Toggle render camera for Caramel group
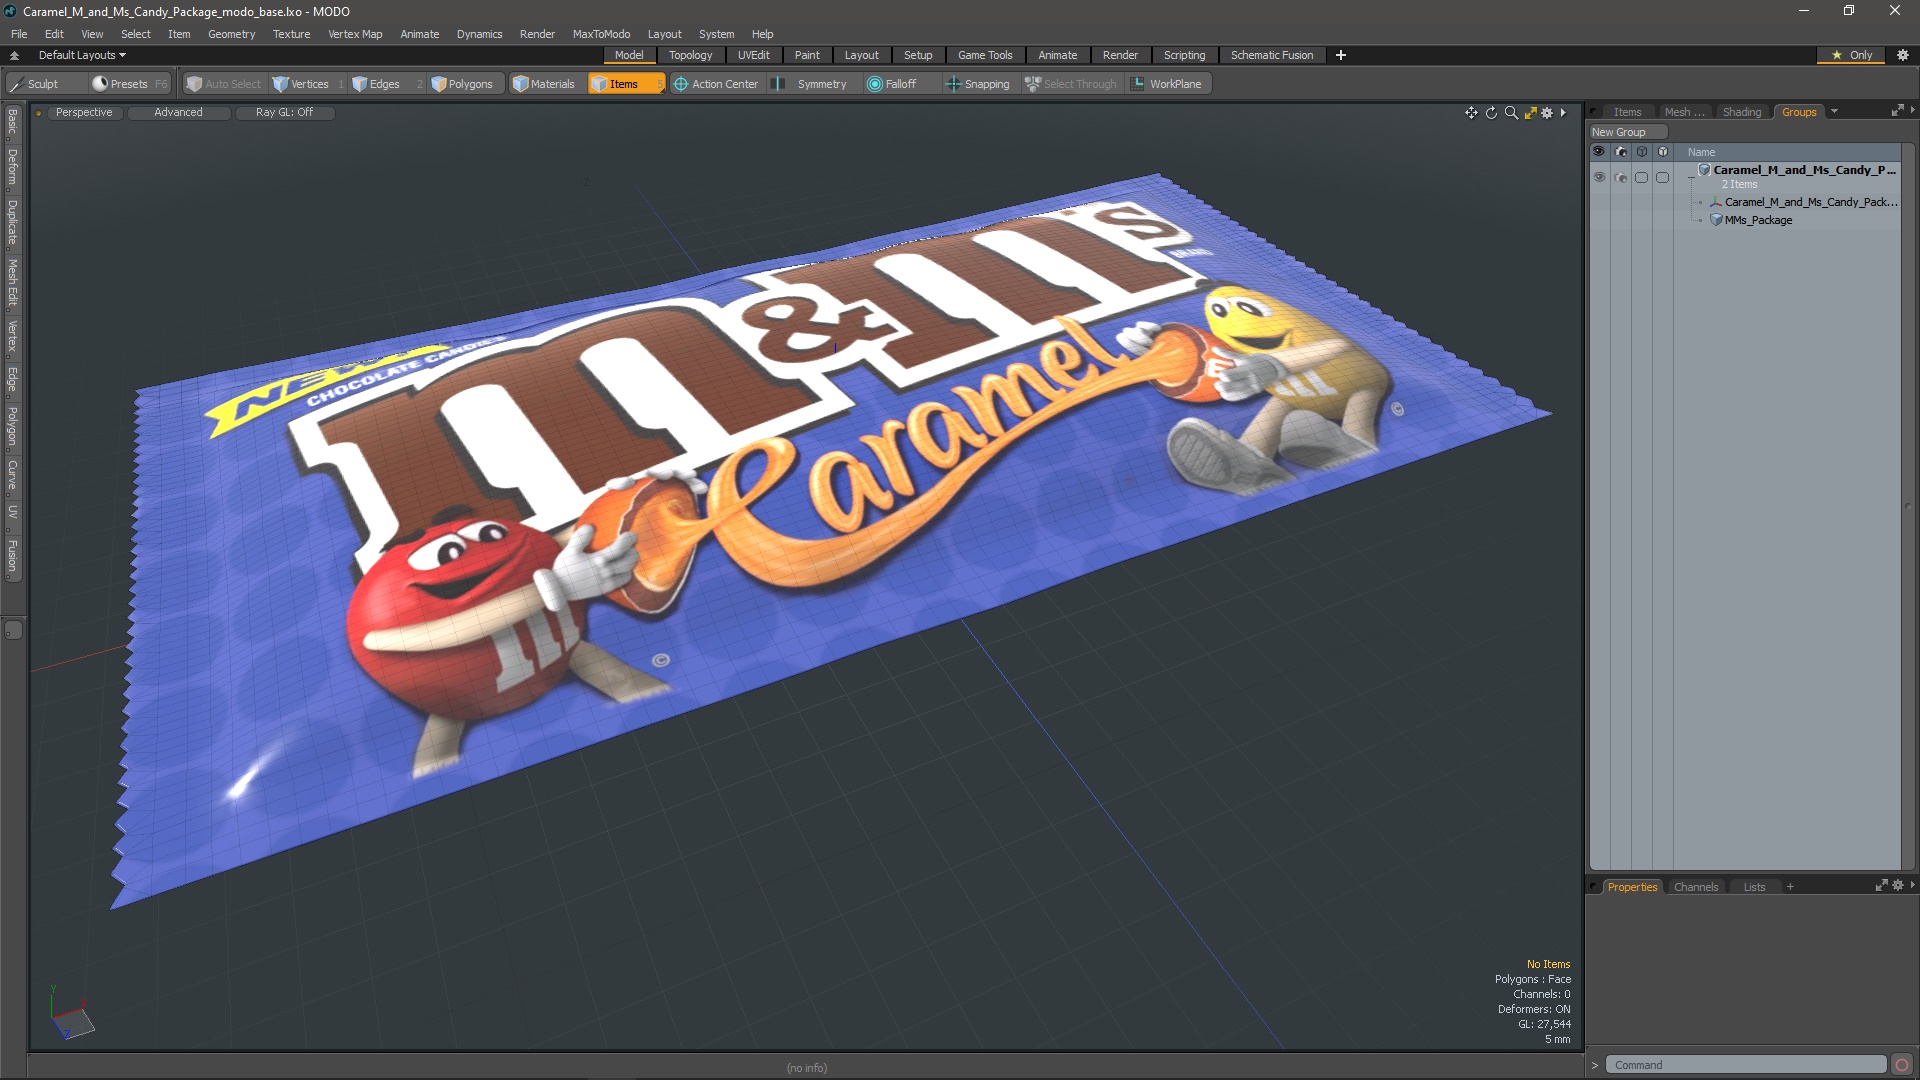 click(x=1621, y=178)
